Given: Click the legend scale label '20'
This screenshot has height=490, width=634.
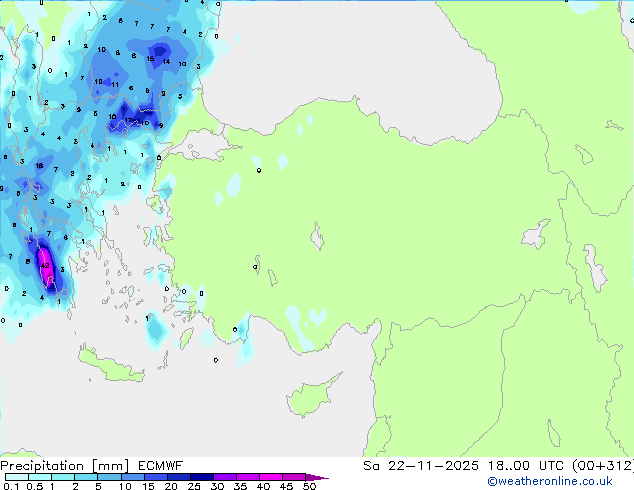Looking at the screenshot, I should 171,486.
